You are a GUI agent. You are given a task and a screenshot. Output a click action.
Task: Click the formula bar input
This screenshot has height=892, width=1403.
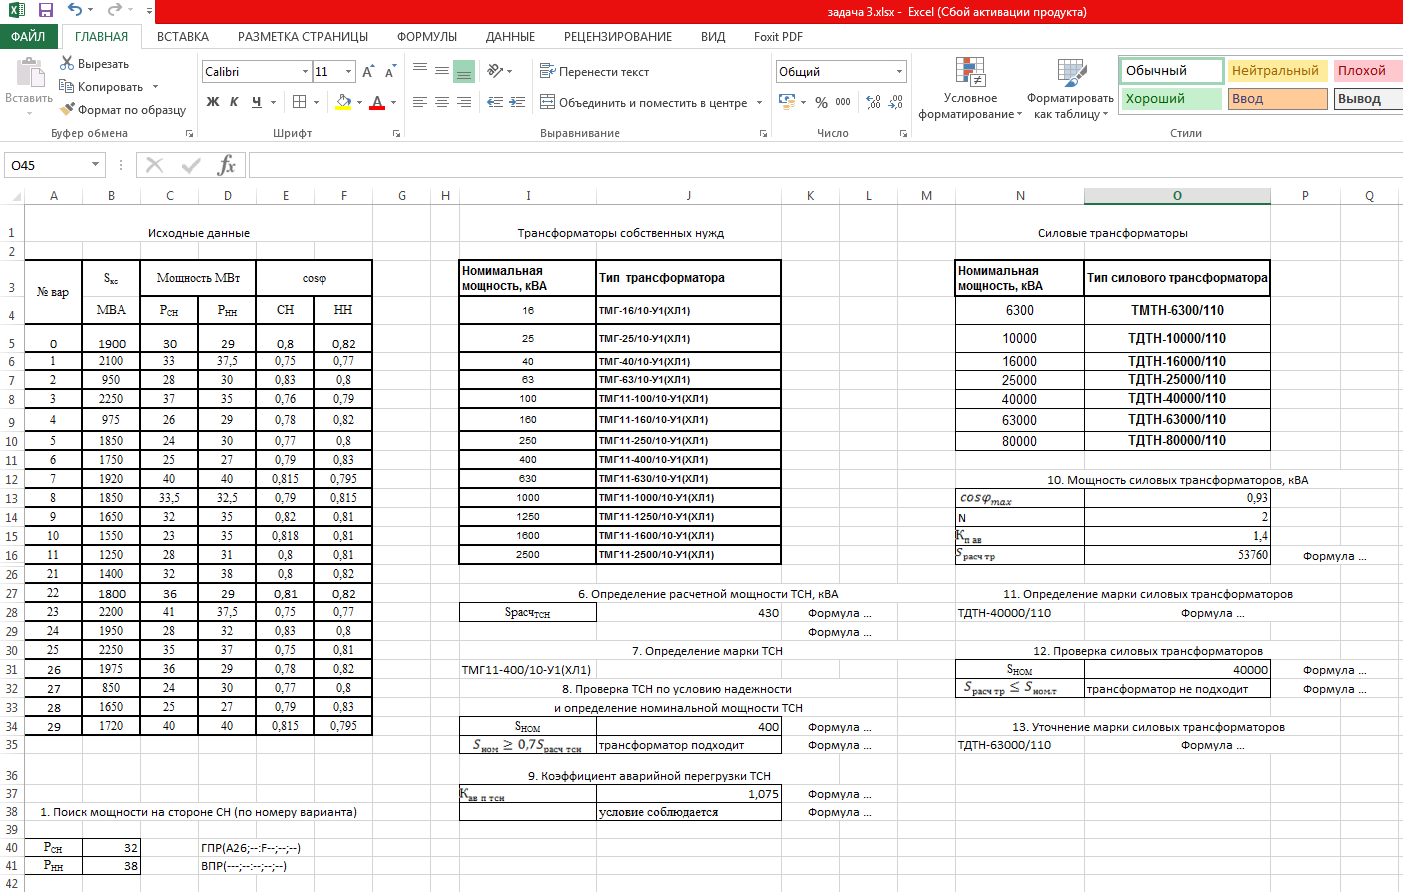coord(825,165)
